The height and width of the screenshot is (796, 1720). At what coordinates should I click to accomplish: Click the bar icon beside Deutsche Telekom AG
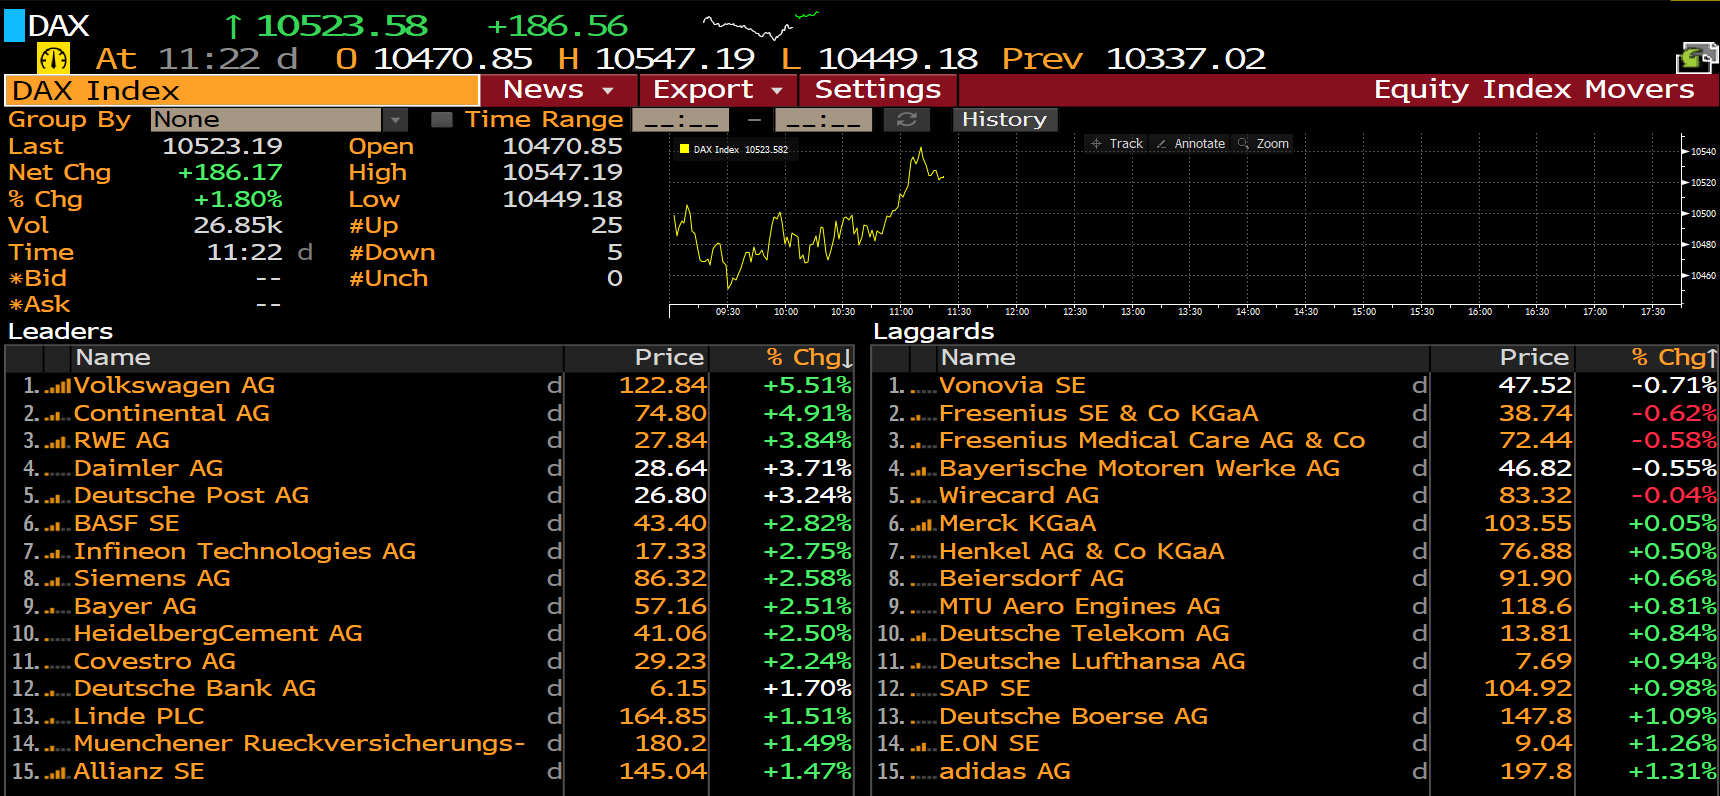pos(923,635)
